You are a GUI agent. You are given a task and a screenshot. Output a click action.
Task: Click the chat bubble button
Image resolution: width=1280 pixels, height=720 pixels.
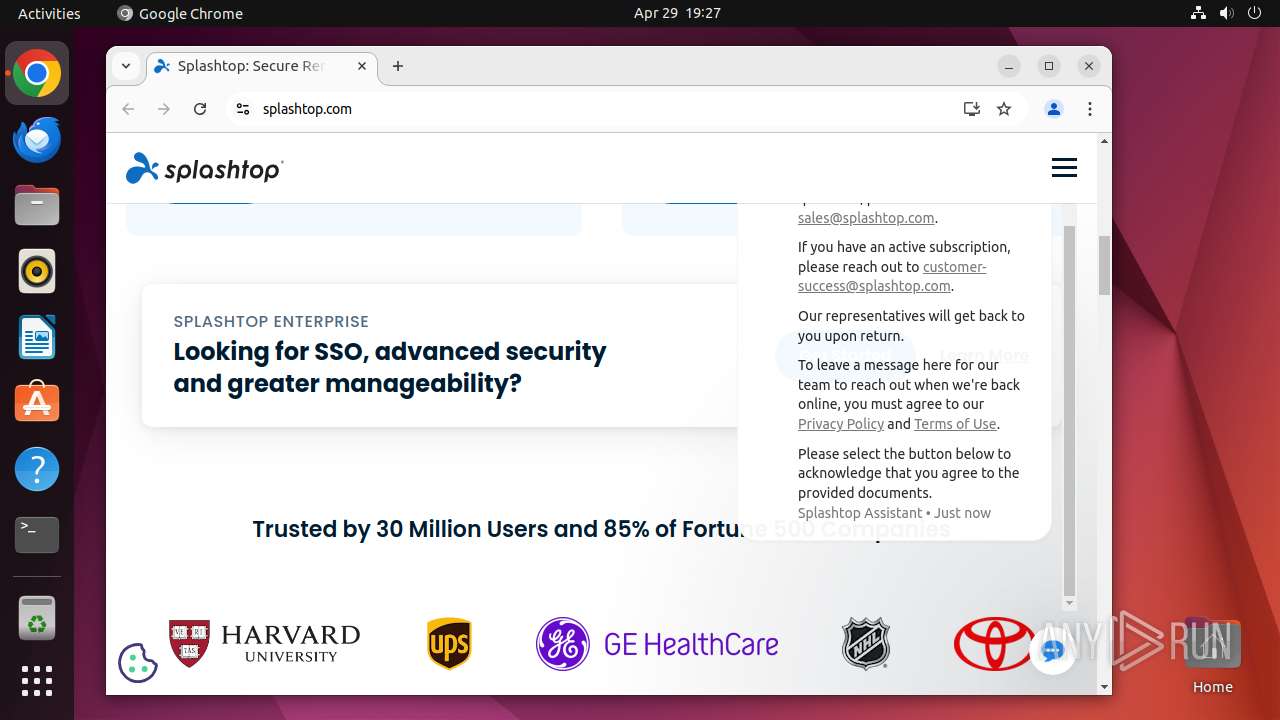1052,650
